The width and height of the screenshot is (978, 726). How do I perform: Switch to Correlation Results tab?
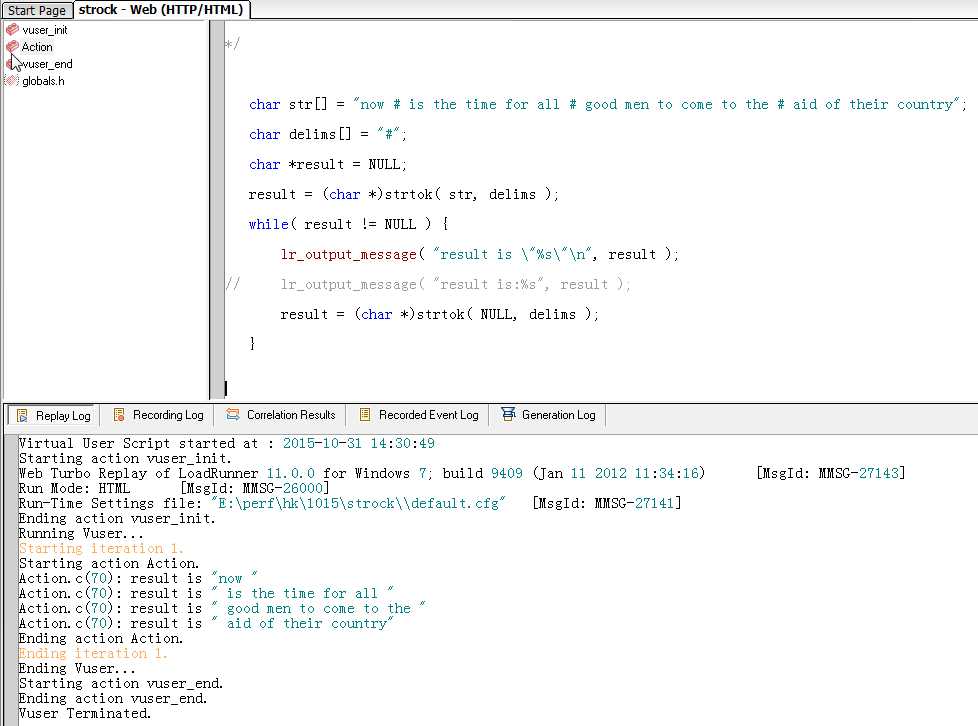click(x=281, y=415)
